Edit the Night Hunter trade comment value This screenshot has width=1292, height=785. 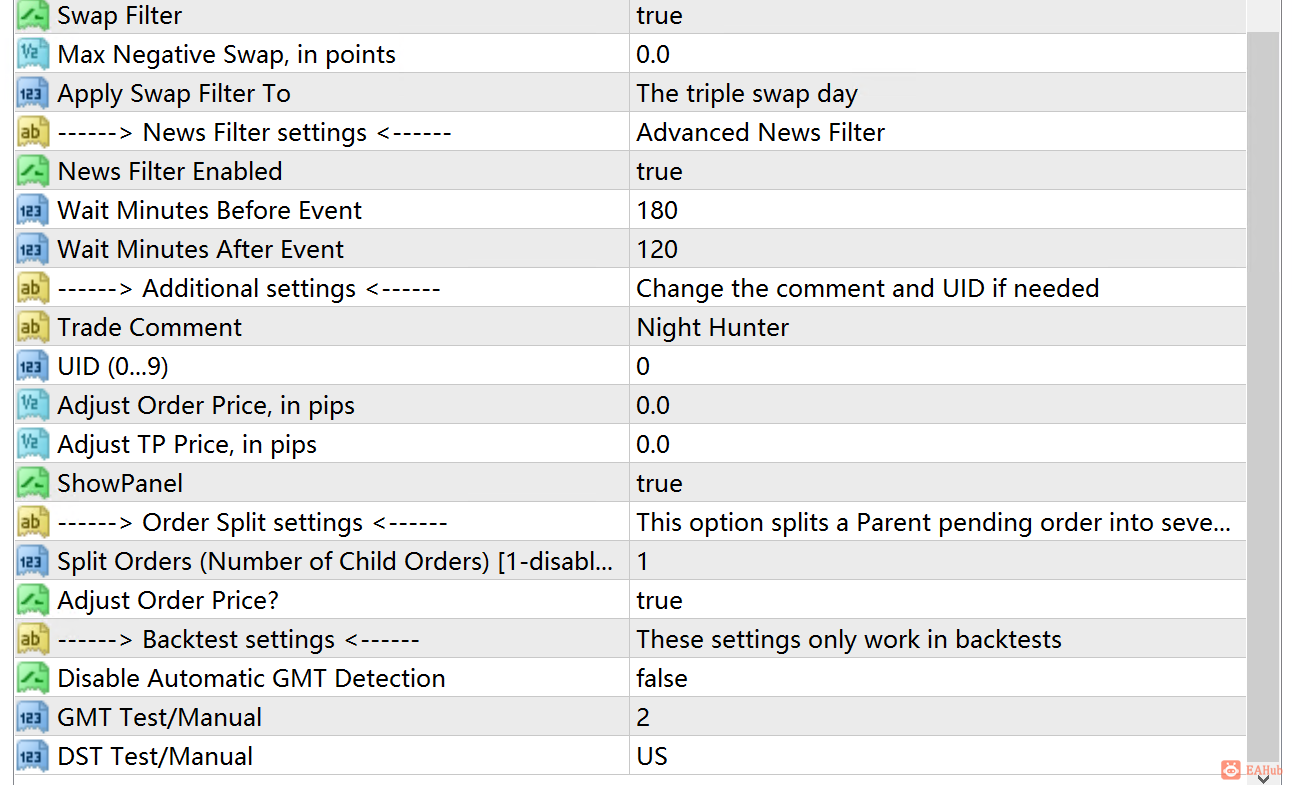[938, 327]
